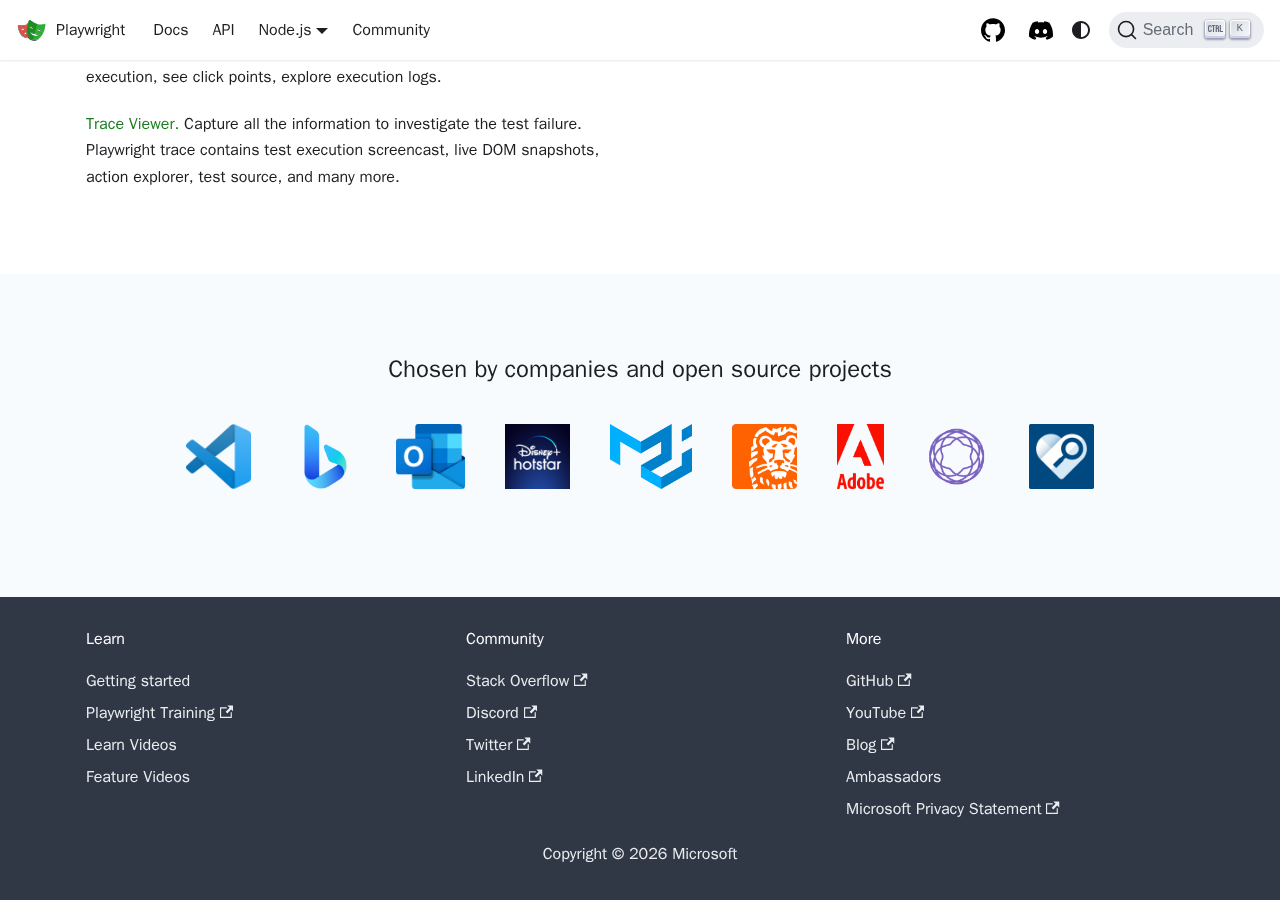Open the Discord server icon link
This screenshot has width=1280, height=900.
pyautogui.click(x=1041, y=30)
